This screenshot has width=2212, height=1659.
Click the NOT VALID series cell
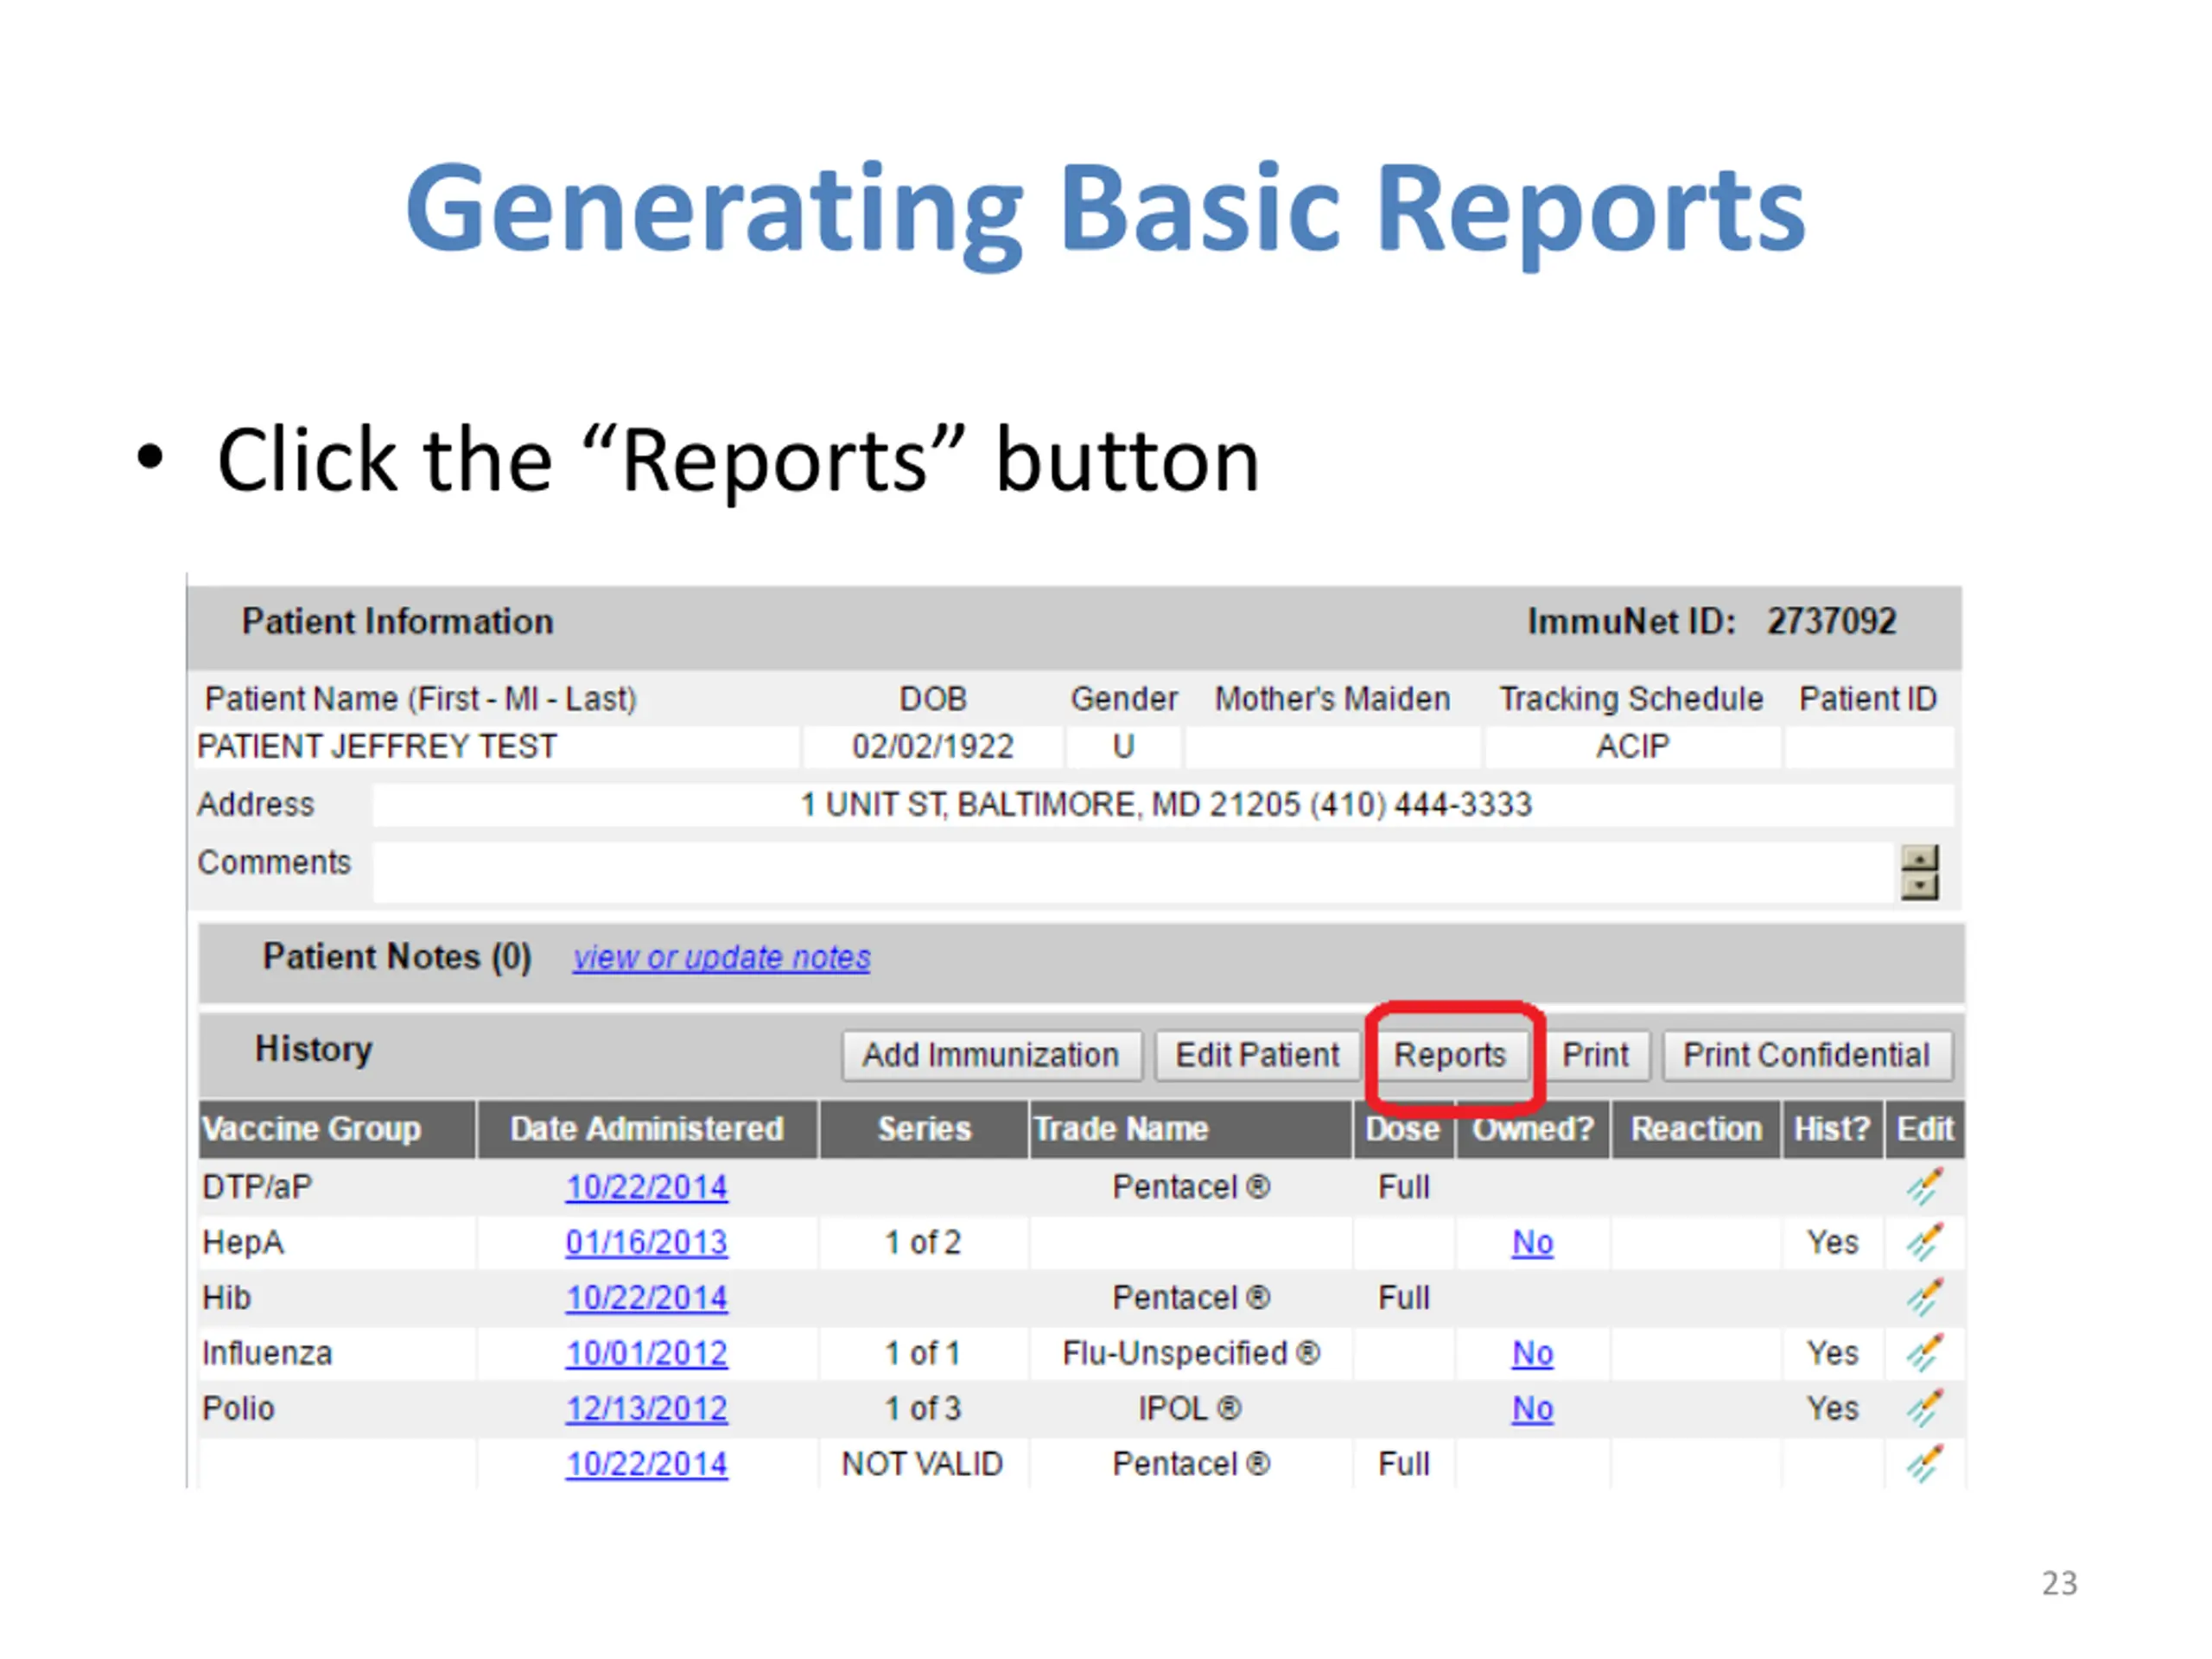click(922, 1464)
